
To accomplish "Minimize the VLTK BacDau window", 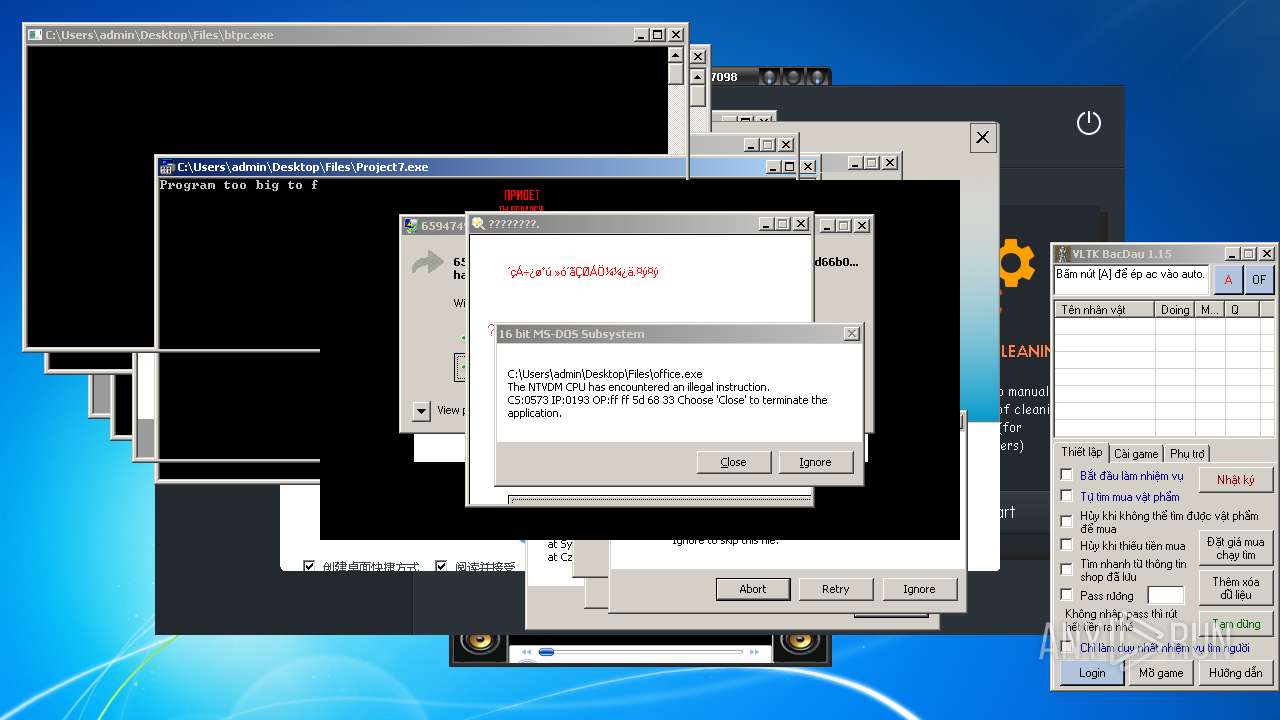I will click(1233, 254).
